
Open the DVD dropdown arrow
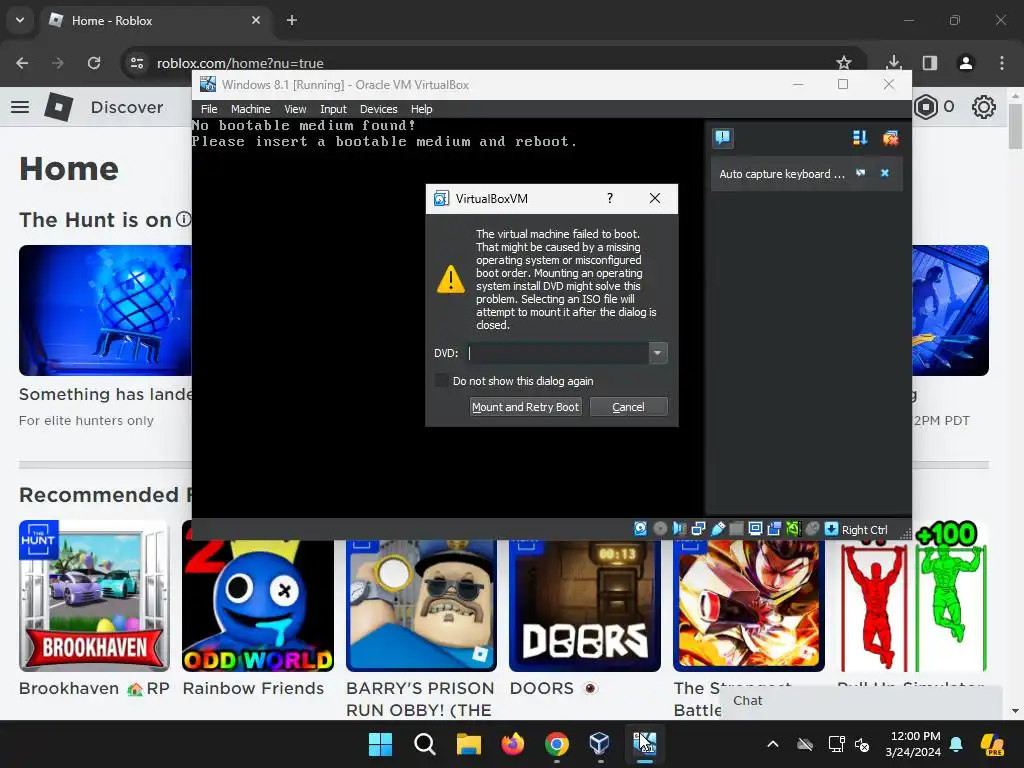point(658,353)
